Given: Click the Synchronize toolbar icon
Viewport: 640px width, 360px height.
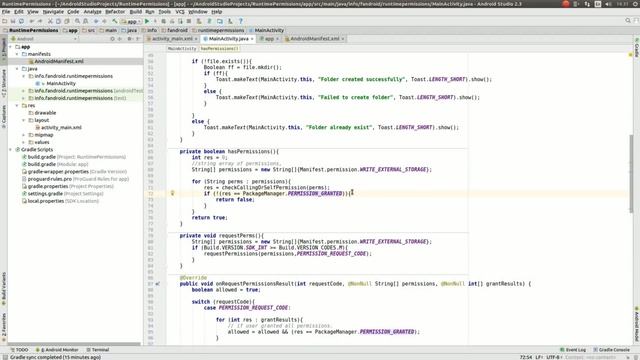Looking at the screenshot, I should pyautogui.click(x=21, y=21).
